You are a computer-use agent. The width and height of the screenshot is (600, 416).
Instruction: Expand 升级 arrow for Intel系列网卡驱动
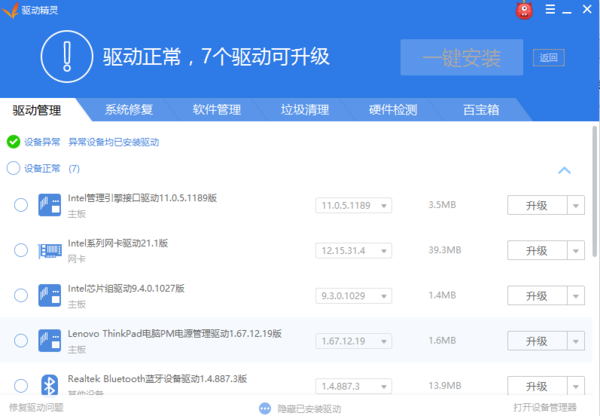[x=576, y=251]
